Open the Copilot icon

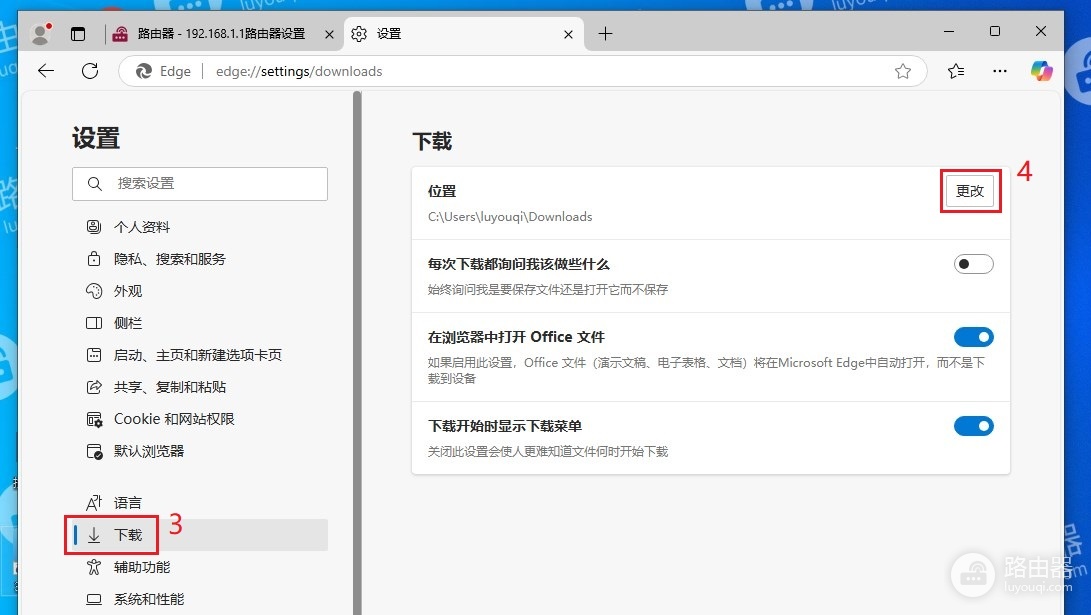1042,71
